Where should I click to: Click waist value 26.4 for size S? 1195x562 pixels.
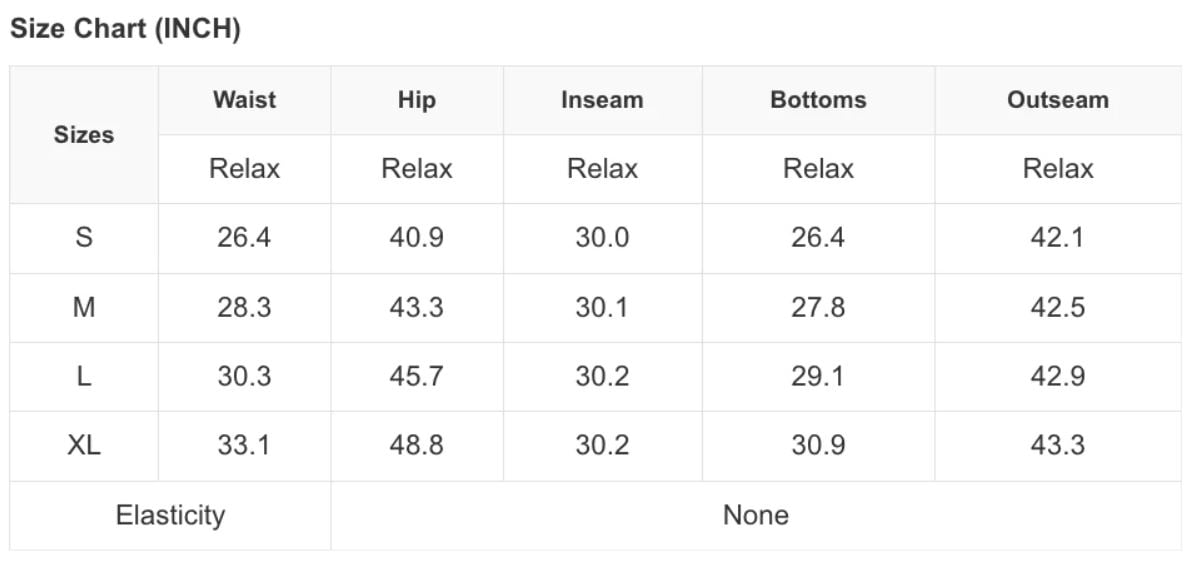[x=244, y=238]
